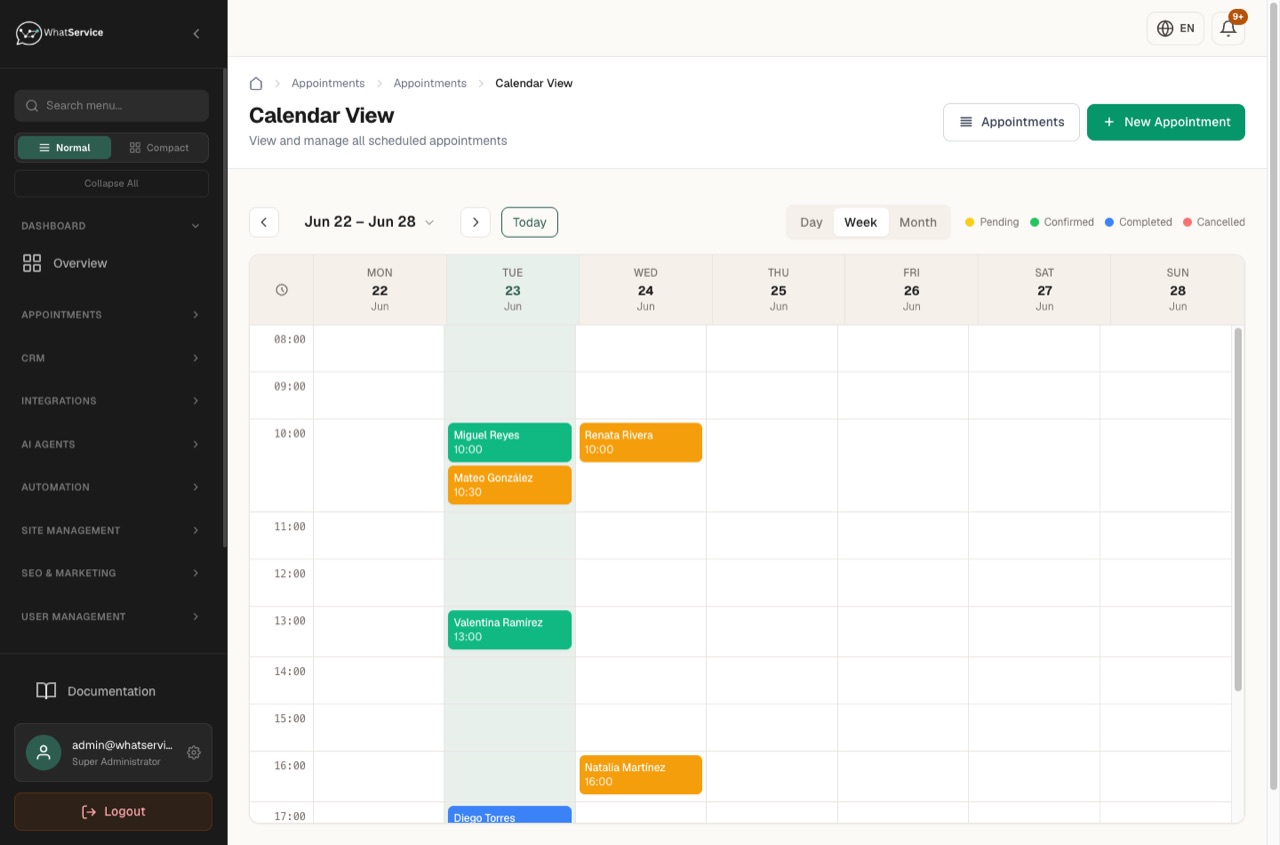Click the THU 25 Jun column header
Viewport: 1280px width, 845px height.
click(x=778, y=290)
